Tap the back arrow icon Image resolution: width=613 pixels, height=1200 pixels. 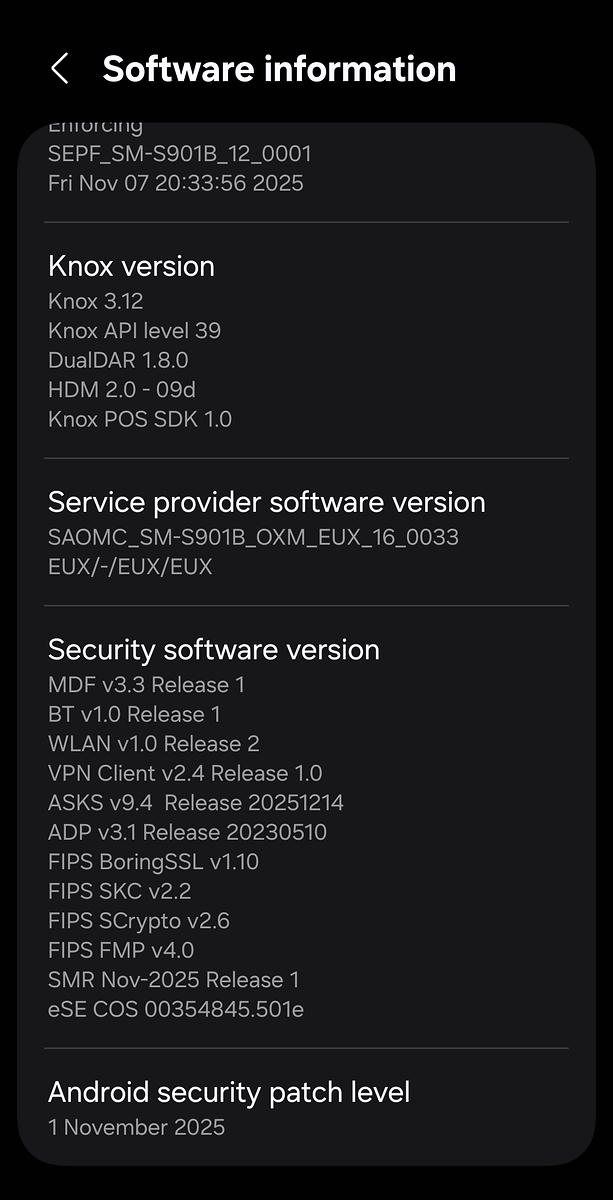coord(59,69)
